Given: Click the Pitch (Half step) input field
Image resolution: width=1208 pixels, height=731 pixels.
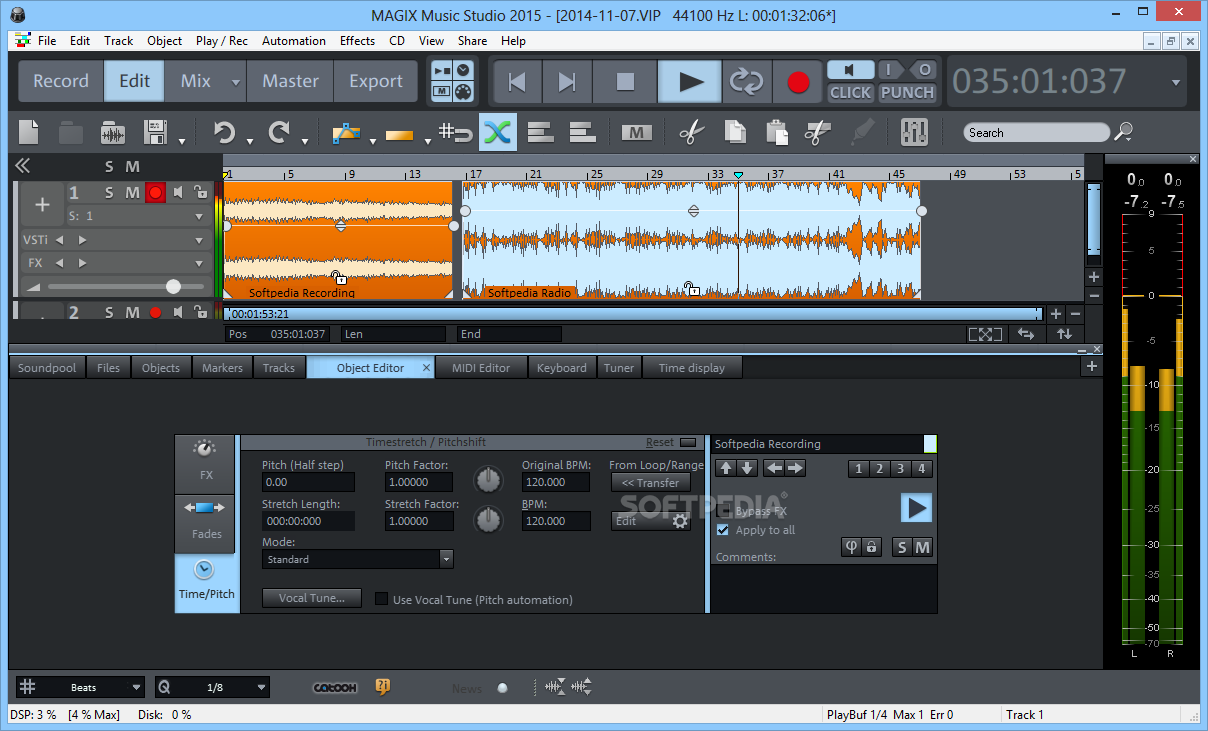Looking at the screenshot, I should click(308, 482).
